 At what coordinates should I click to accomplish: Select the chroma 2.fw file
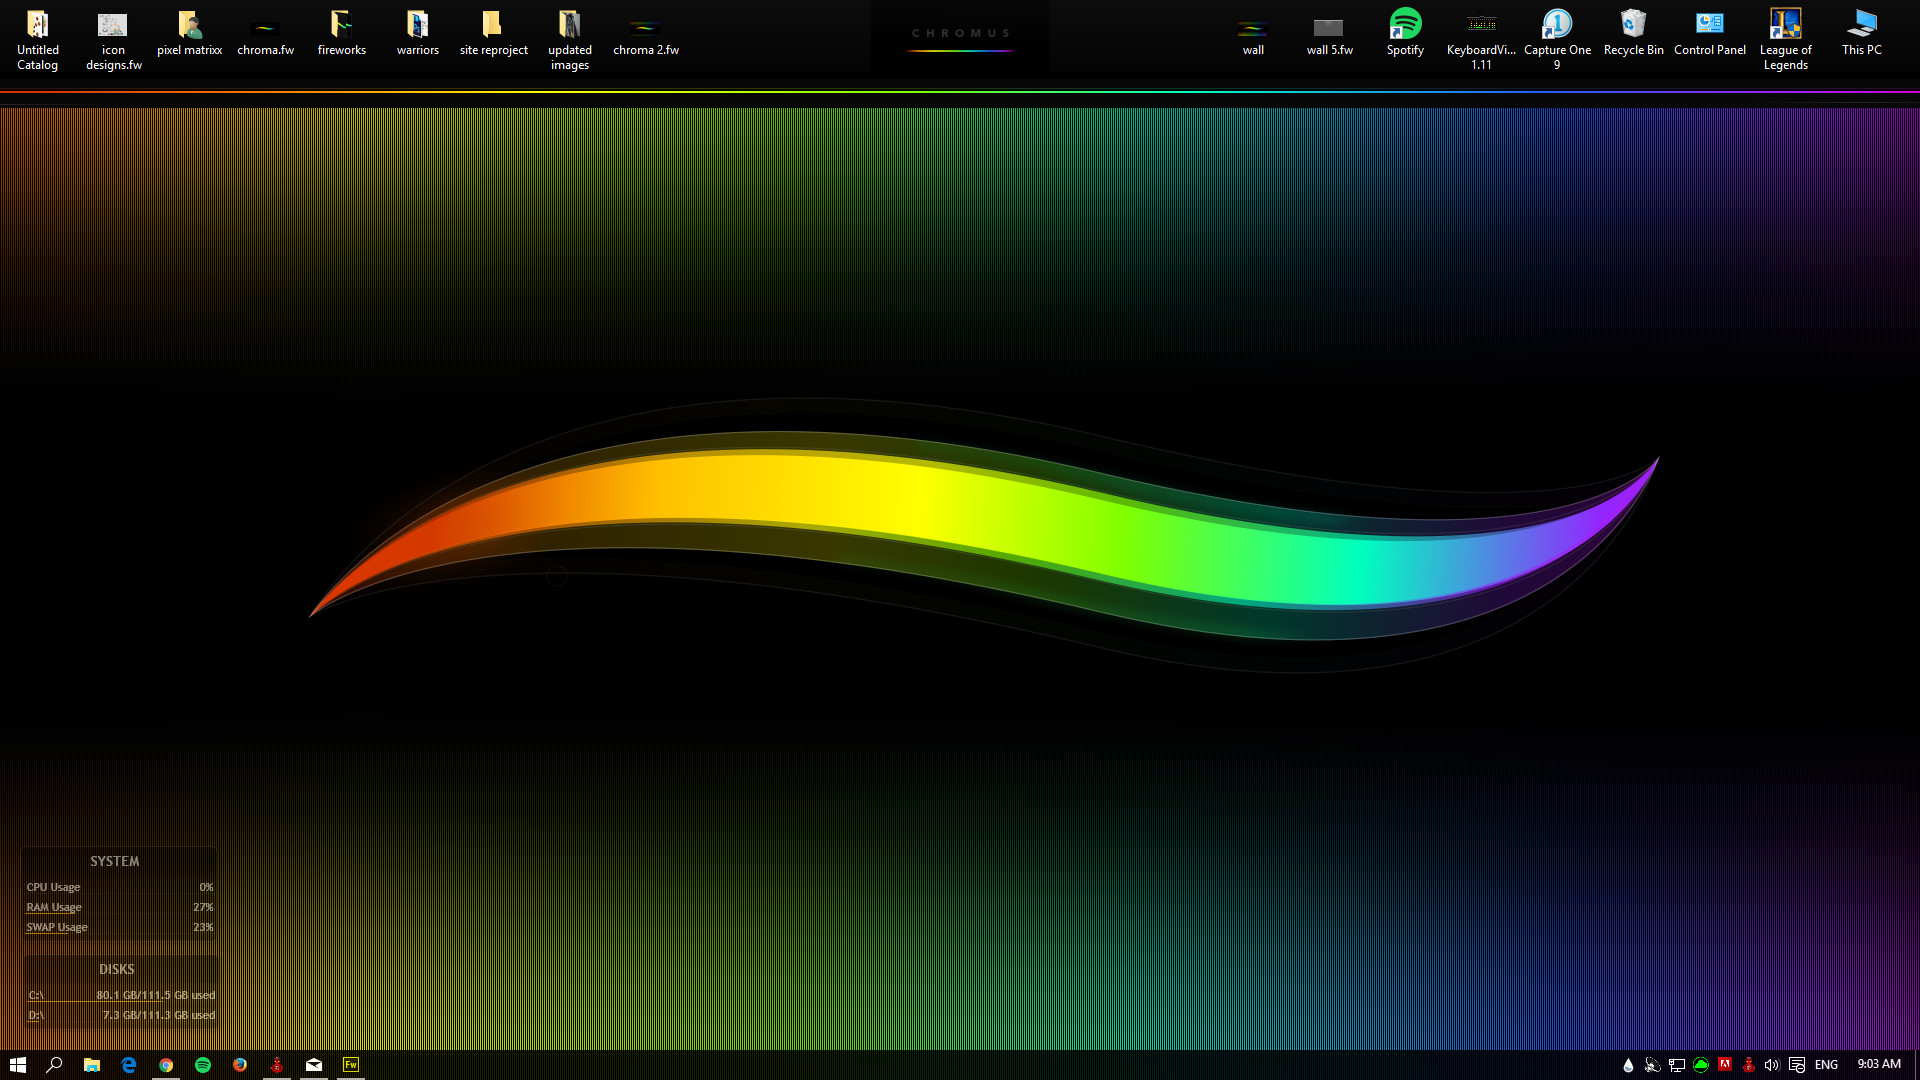coord(645,33)
